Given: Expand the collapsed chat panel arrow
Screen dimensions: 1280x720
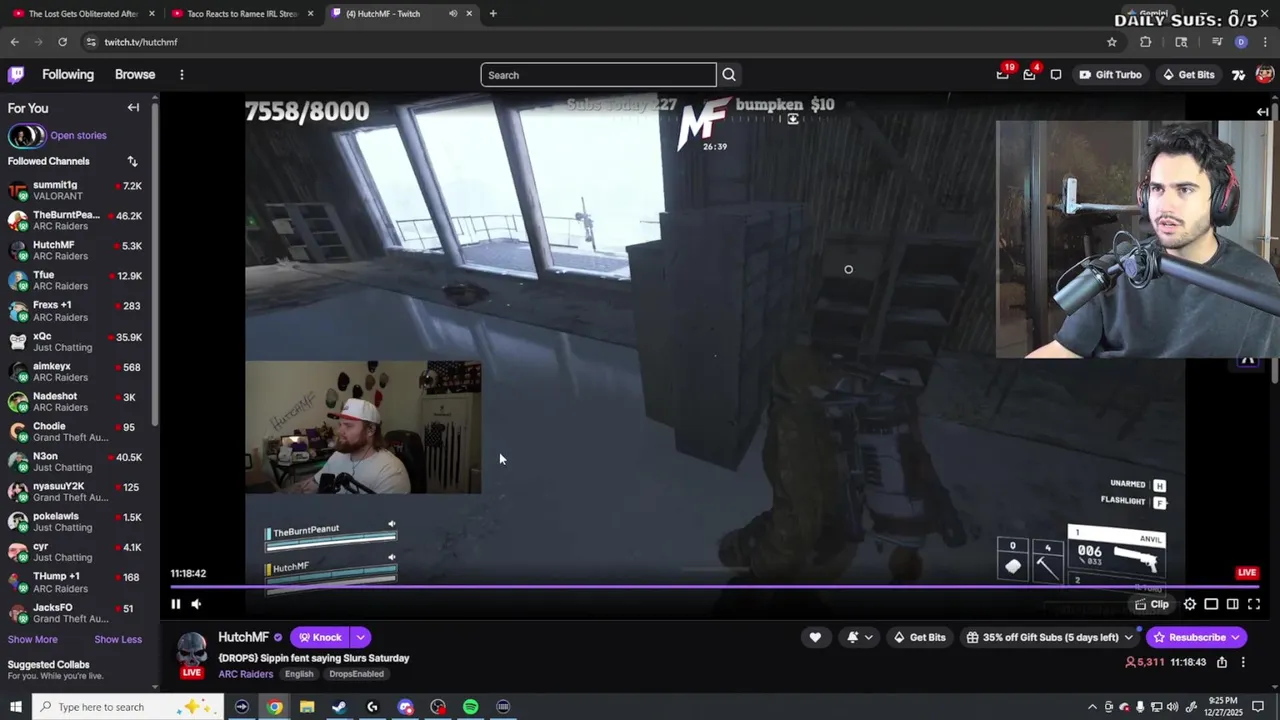Looking at the screenshot, I should click(x=1262, y=112).
